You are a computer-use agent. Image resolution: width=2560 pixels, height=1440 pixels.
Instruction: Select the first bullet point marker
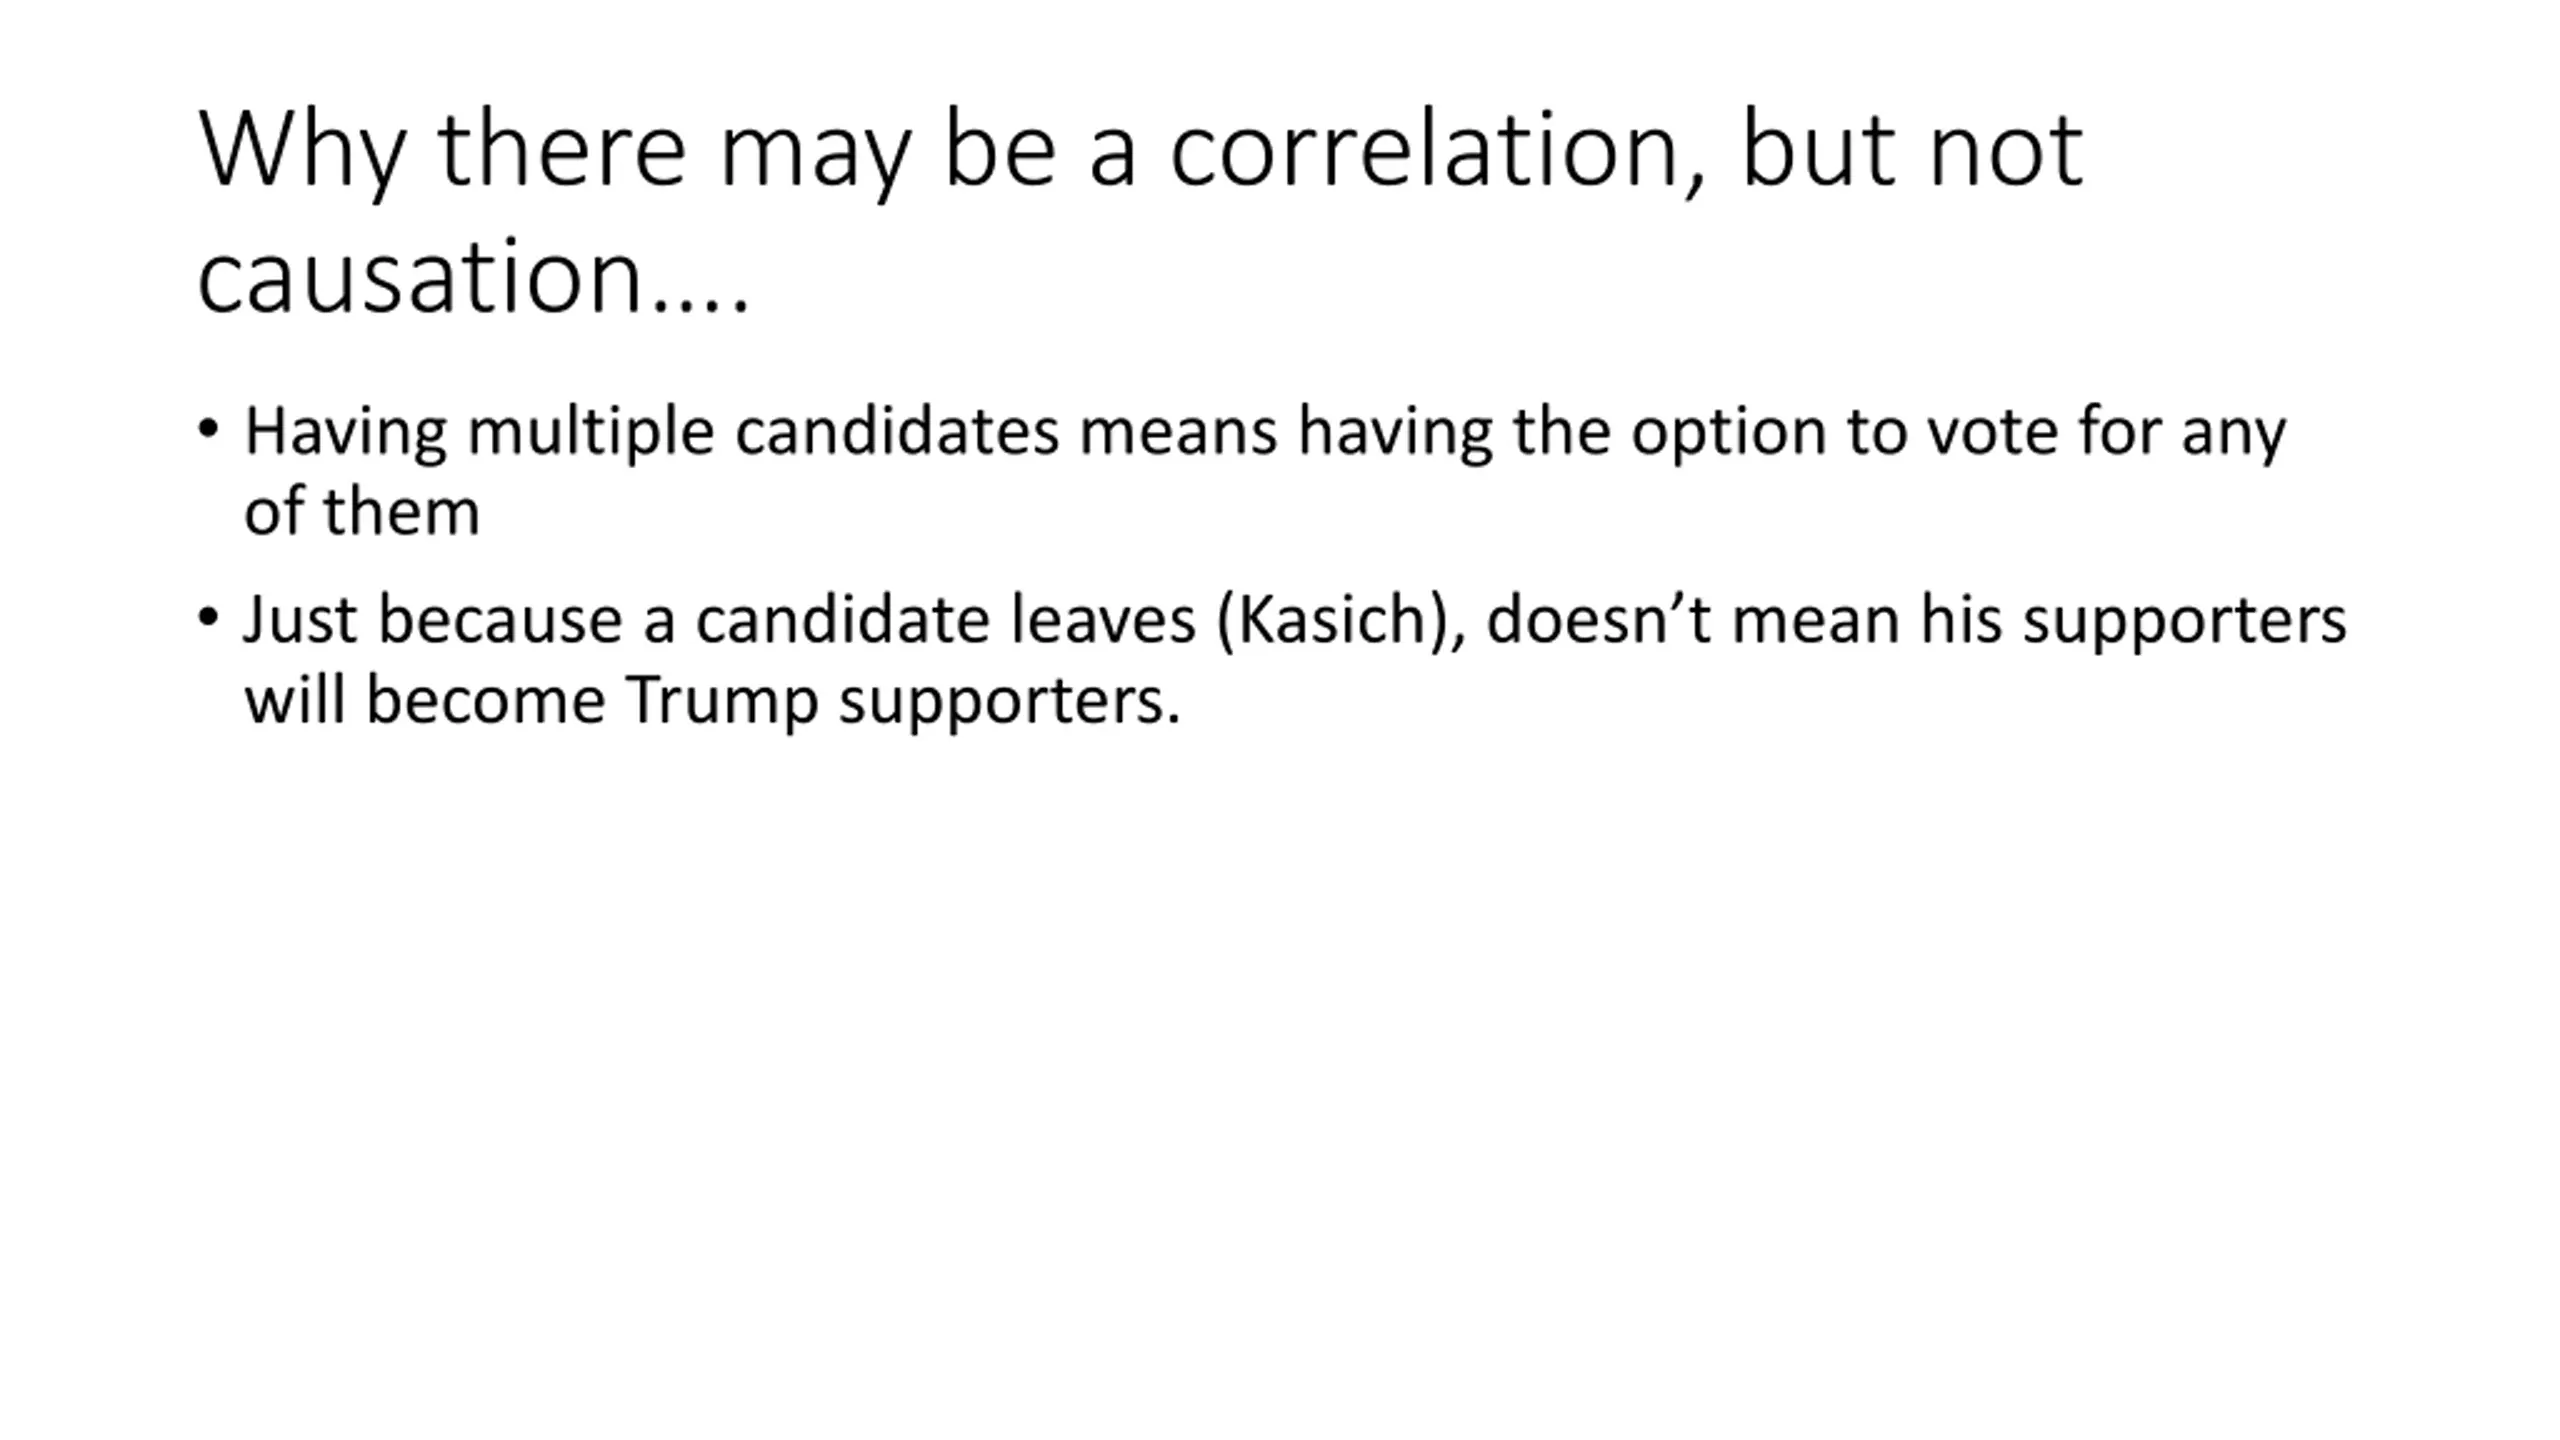(x=208, y=429)
